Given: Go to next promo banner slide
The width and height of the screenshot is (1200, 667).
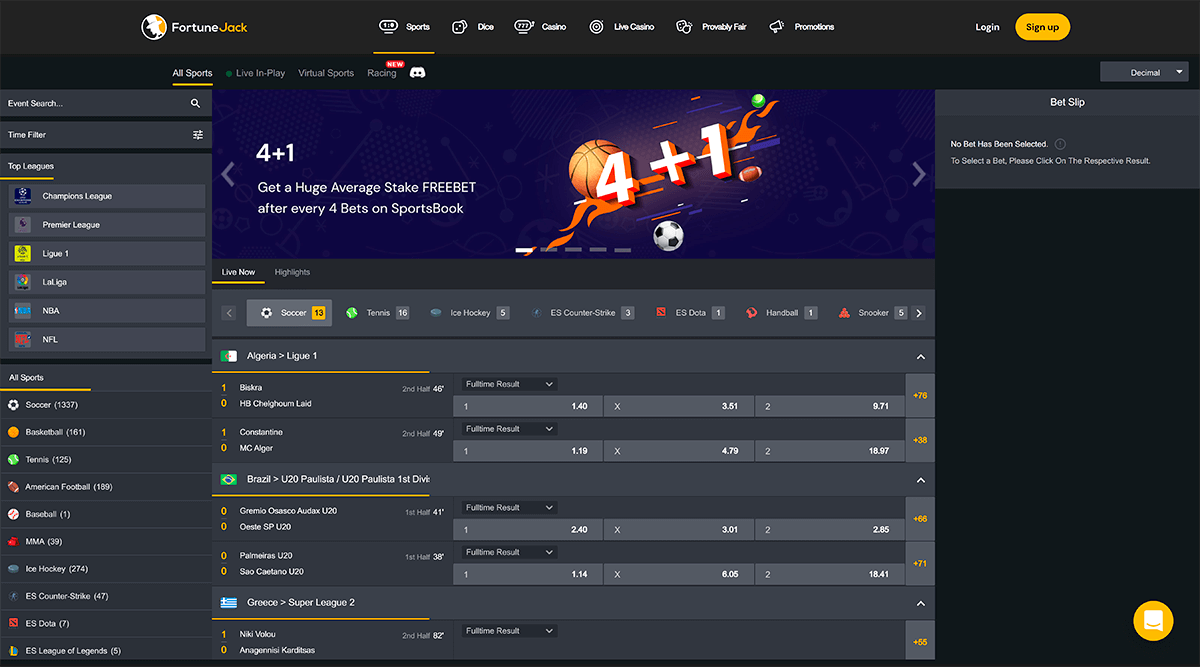Looking at the screenshot, I should point(919,174).
